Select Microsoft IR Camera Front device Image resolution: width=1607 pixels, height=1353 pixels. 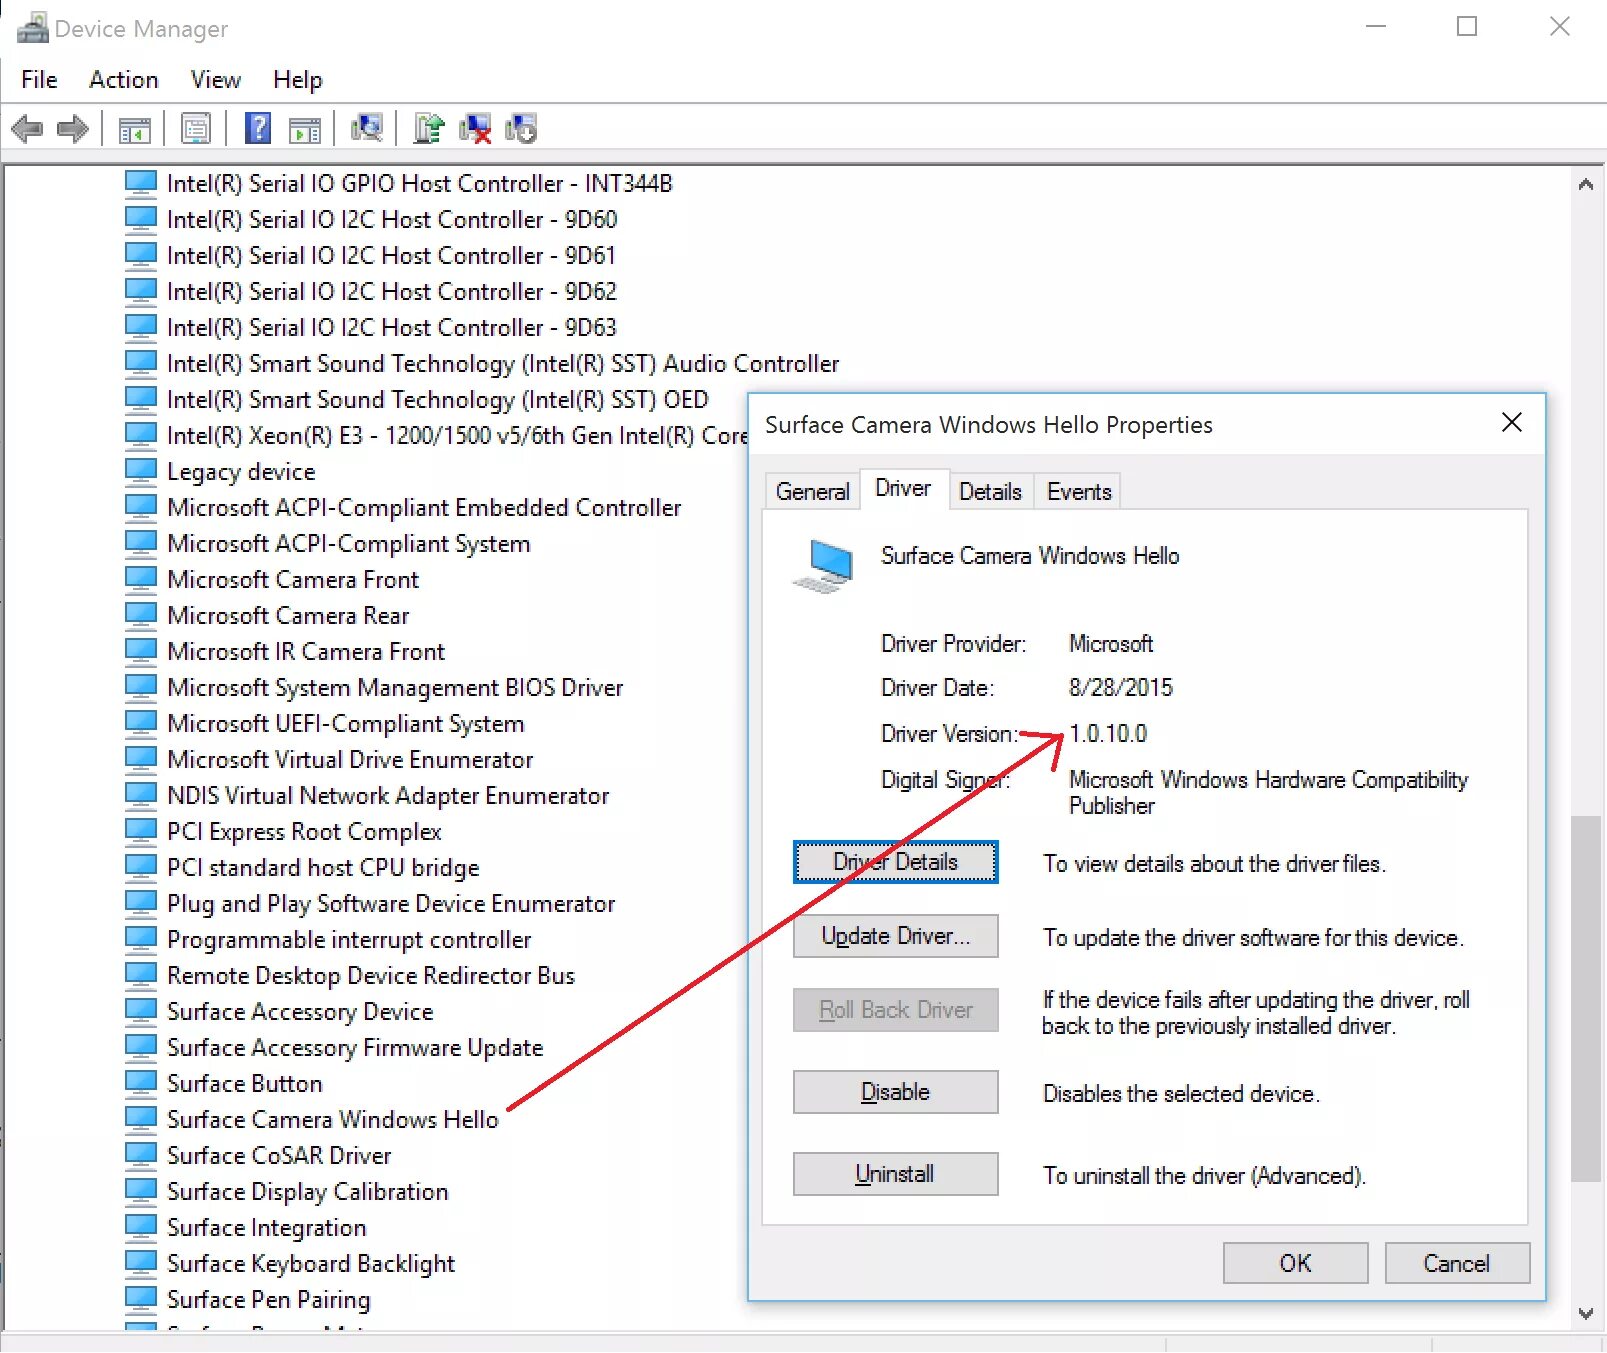click(x=306, y=651)
